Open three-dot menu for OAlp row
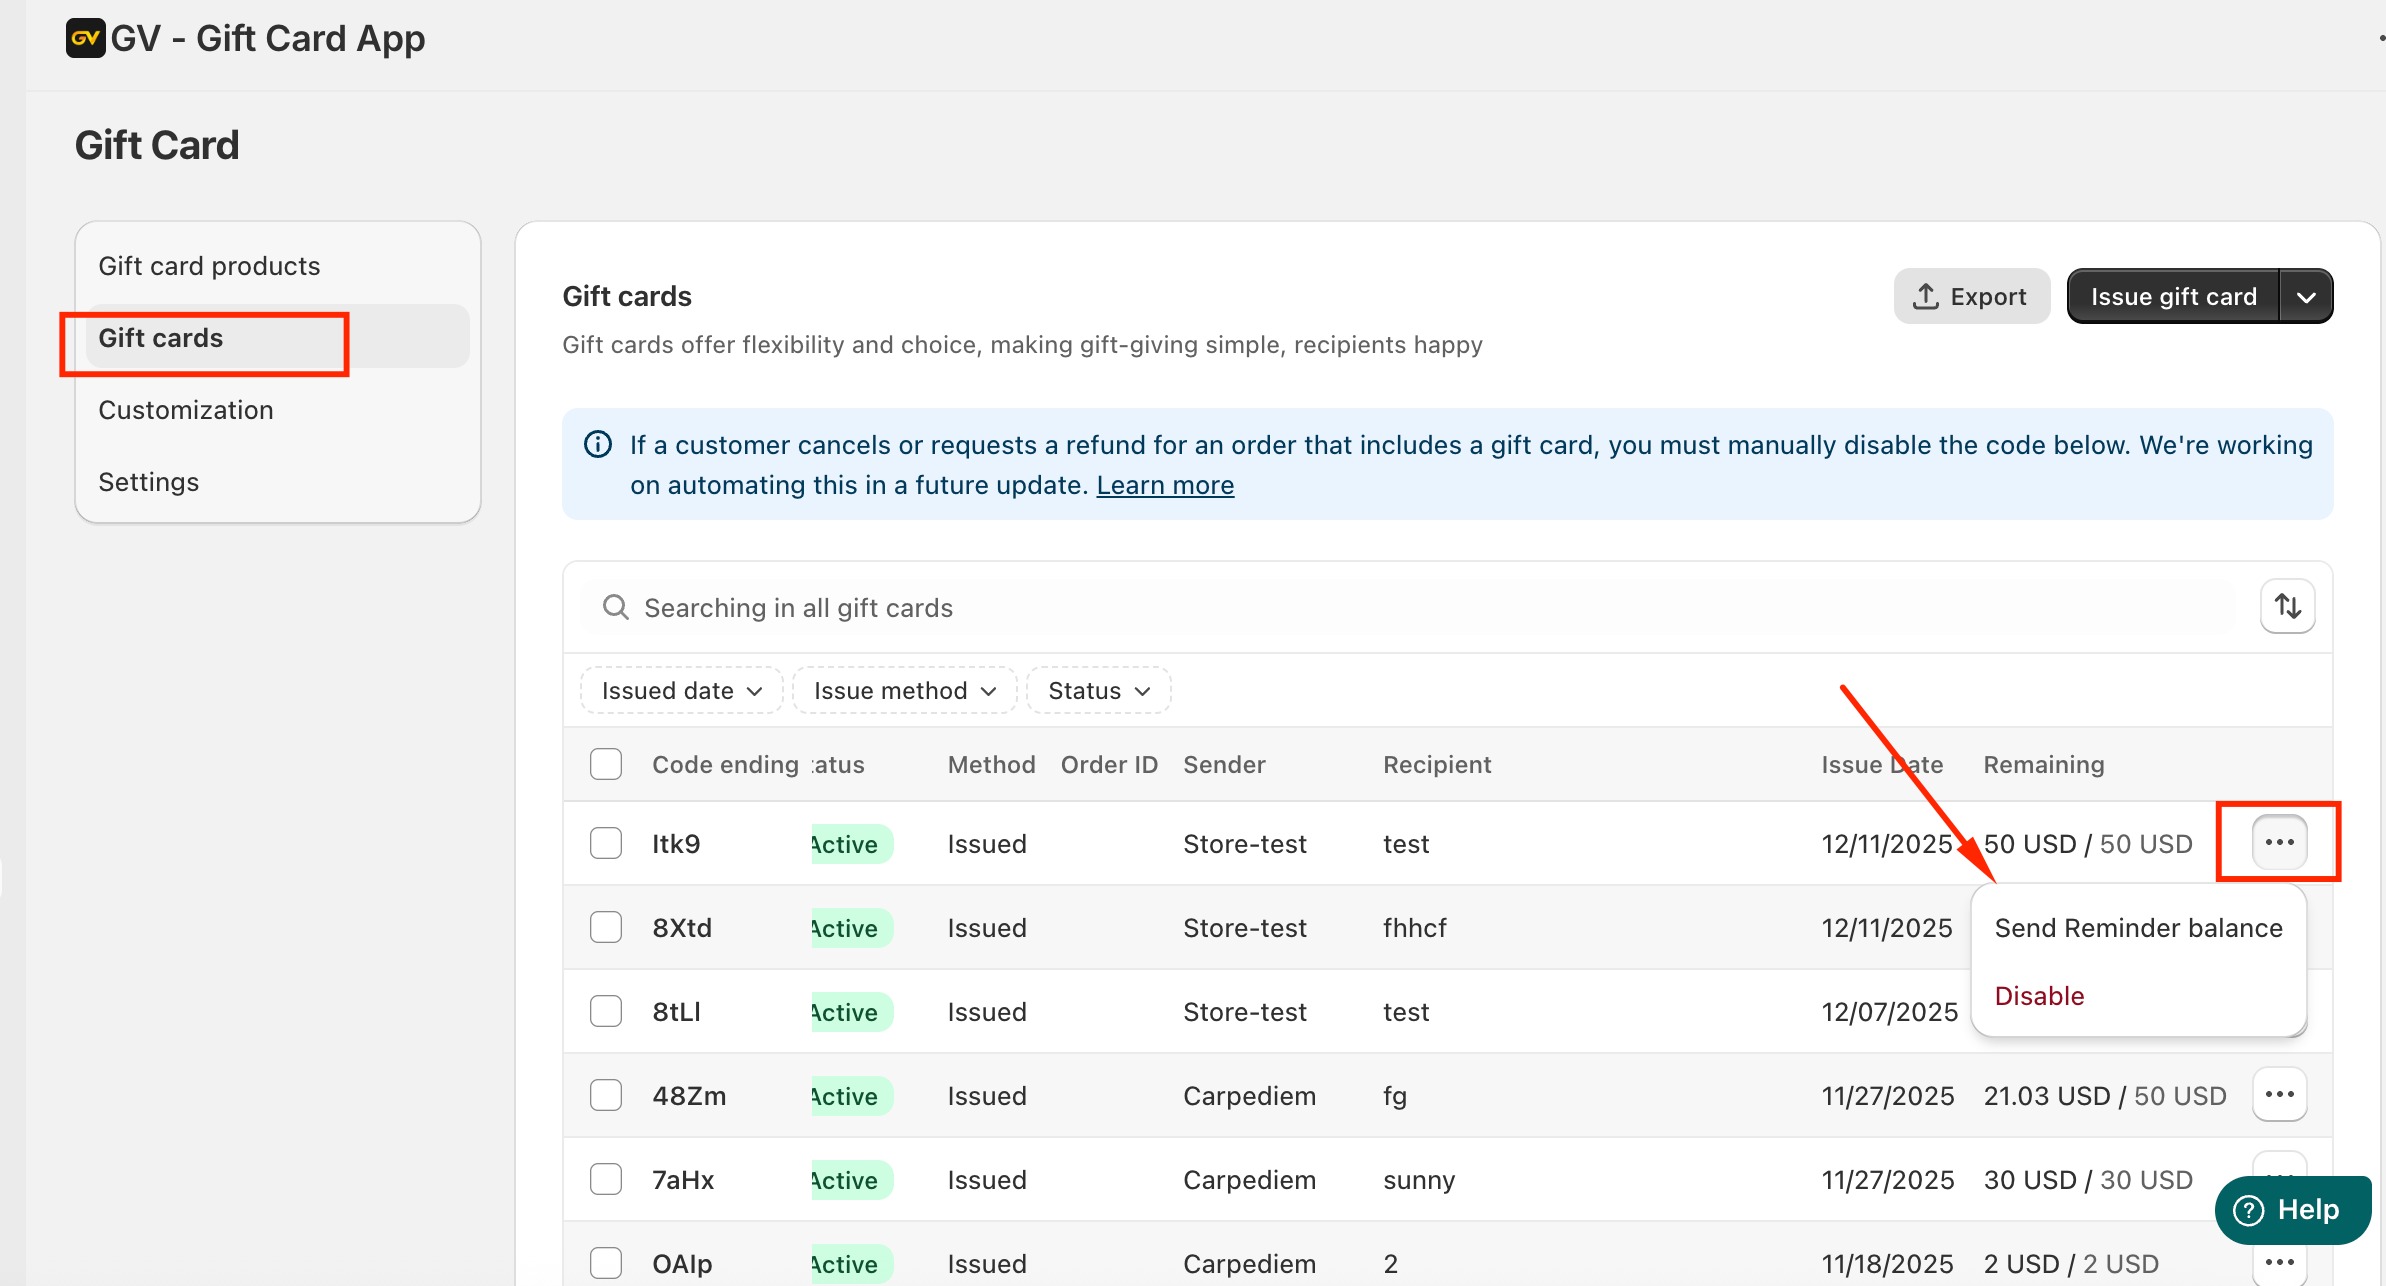Screen dimensions: 2386x1286 pos(2279,1262)
